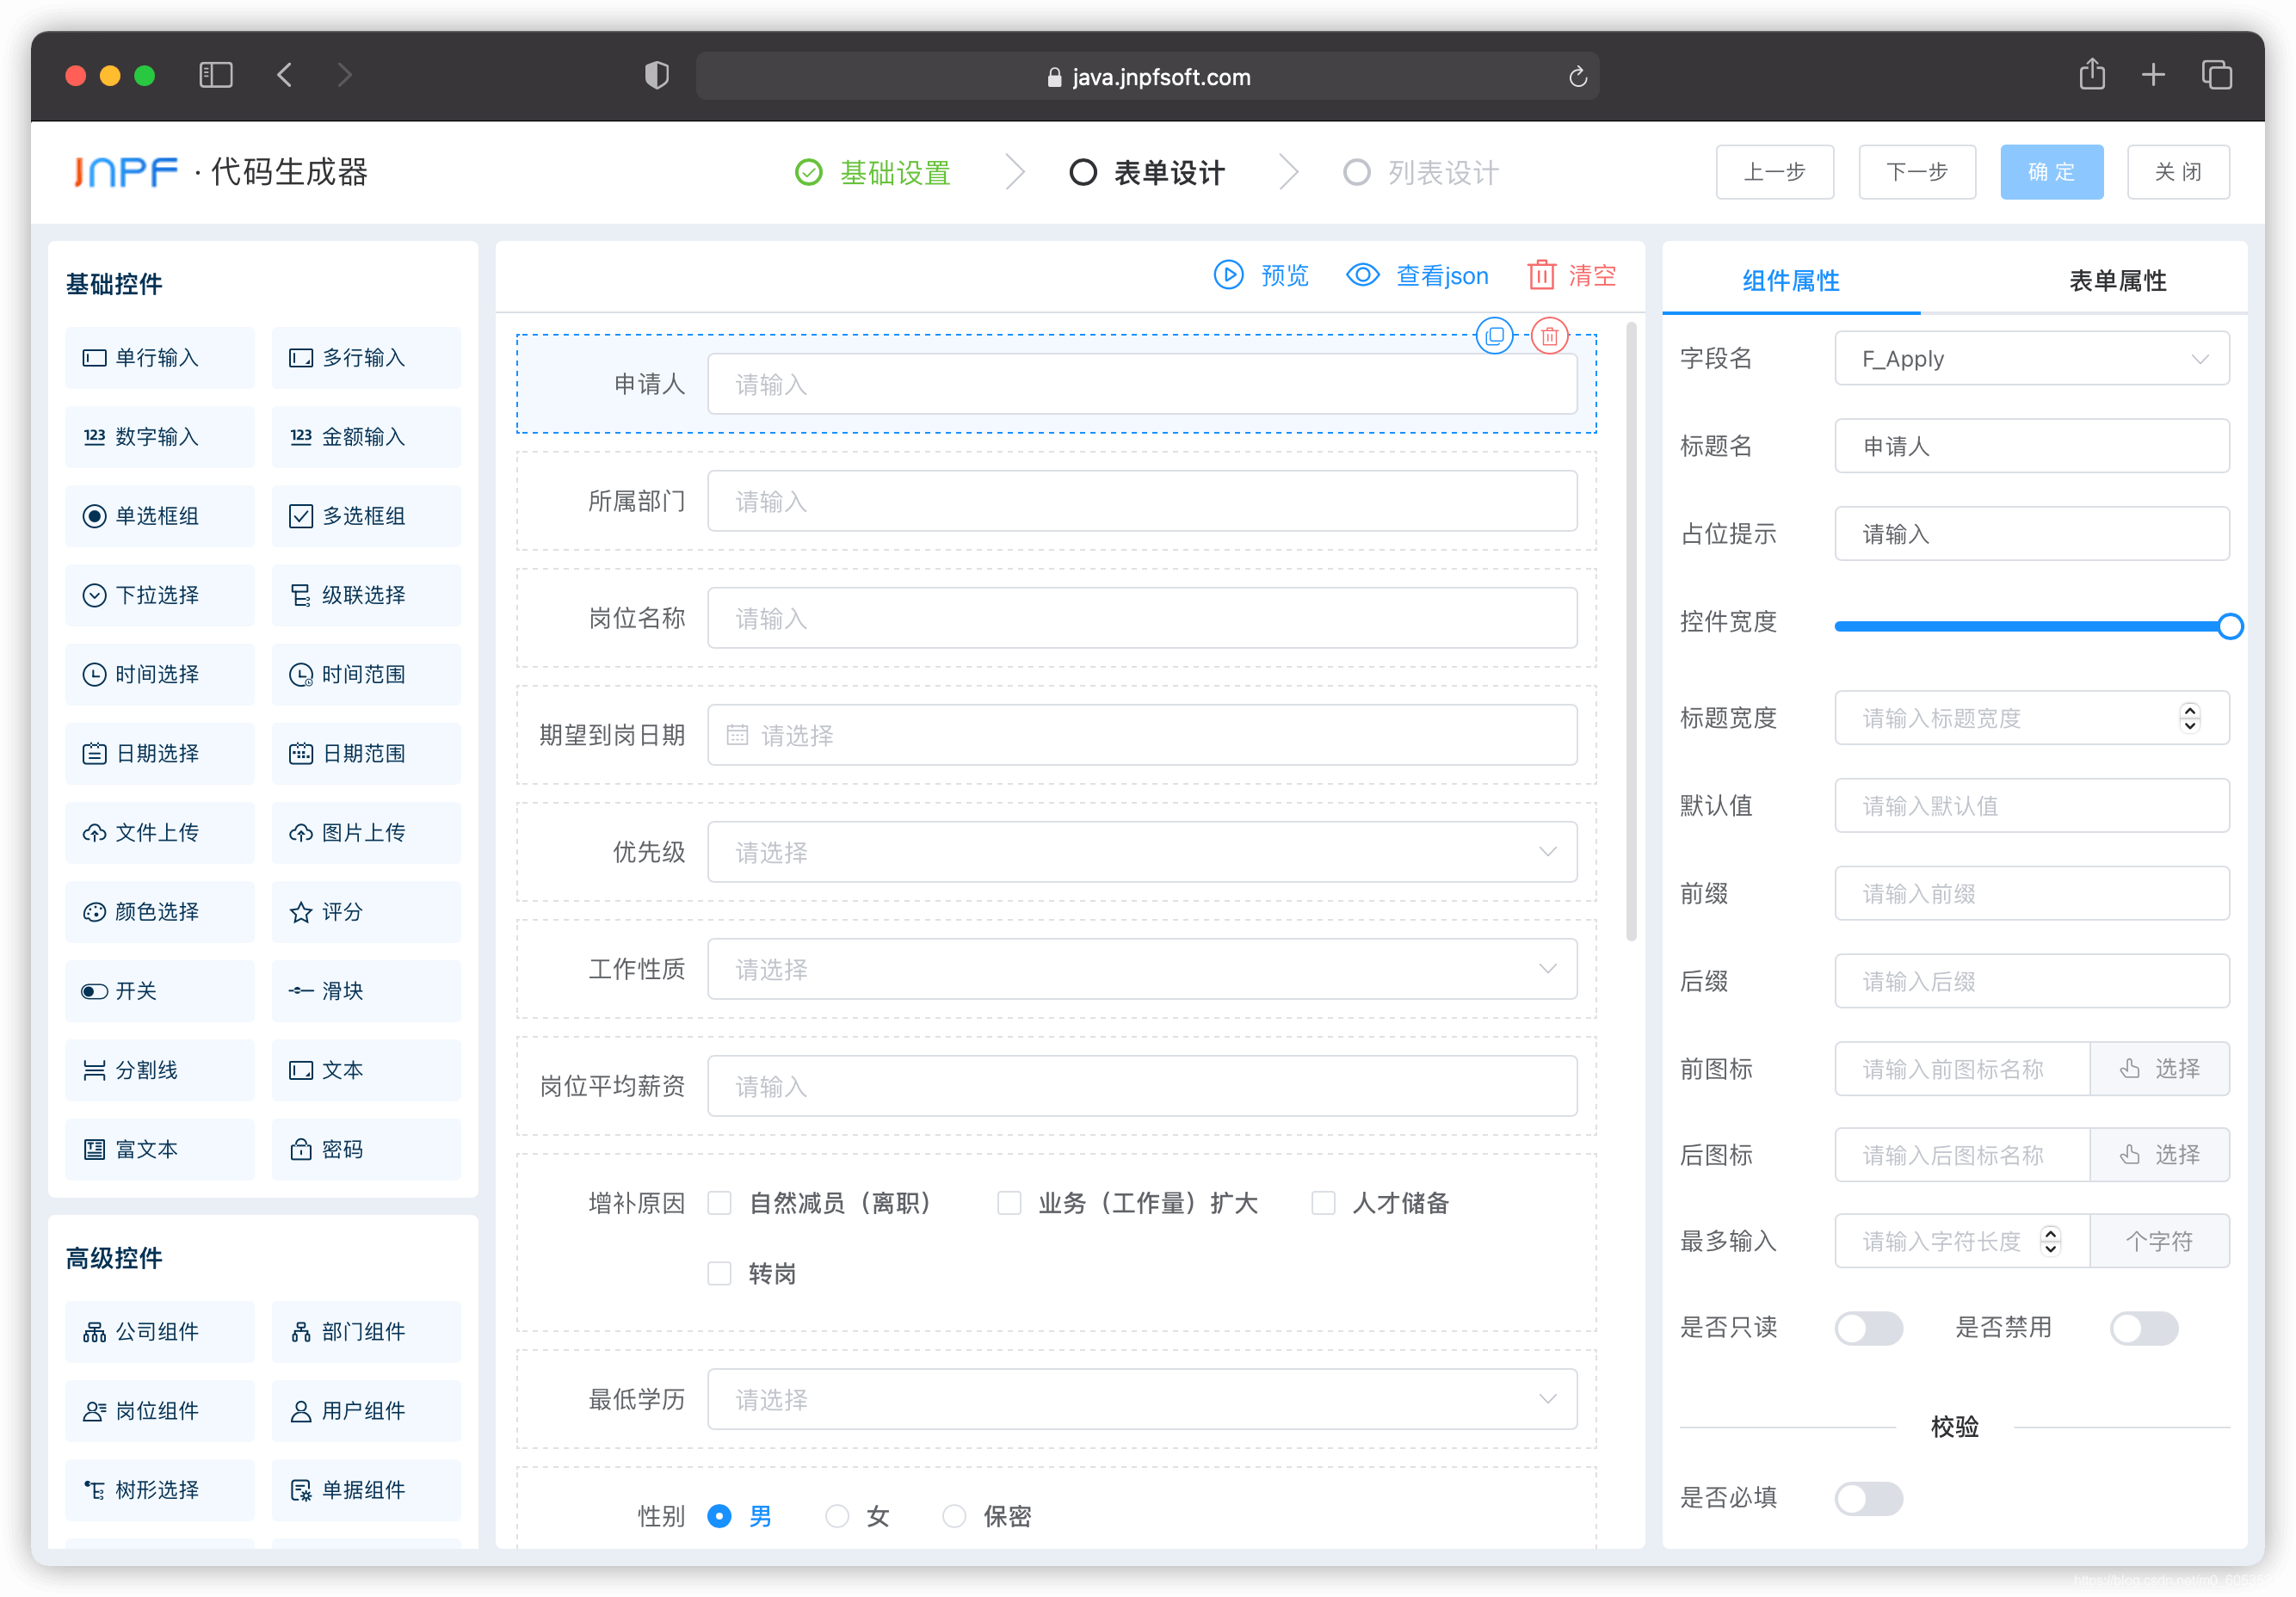
Task: Add the 图片上传 image upload control
Action: (366, 832)
